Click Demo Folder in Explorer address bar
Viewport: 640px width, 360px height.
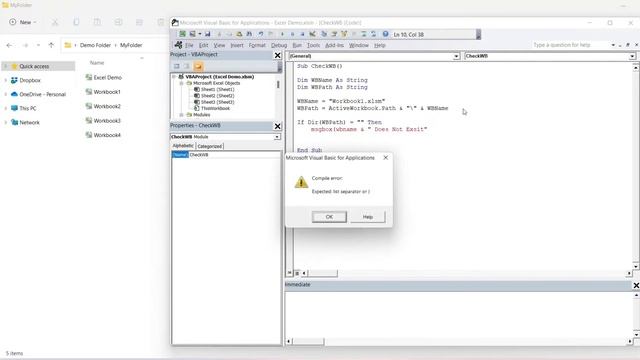tap(95, 45)
